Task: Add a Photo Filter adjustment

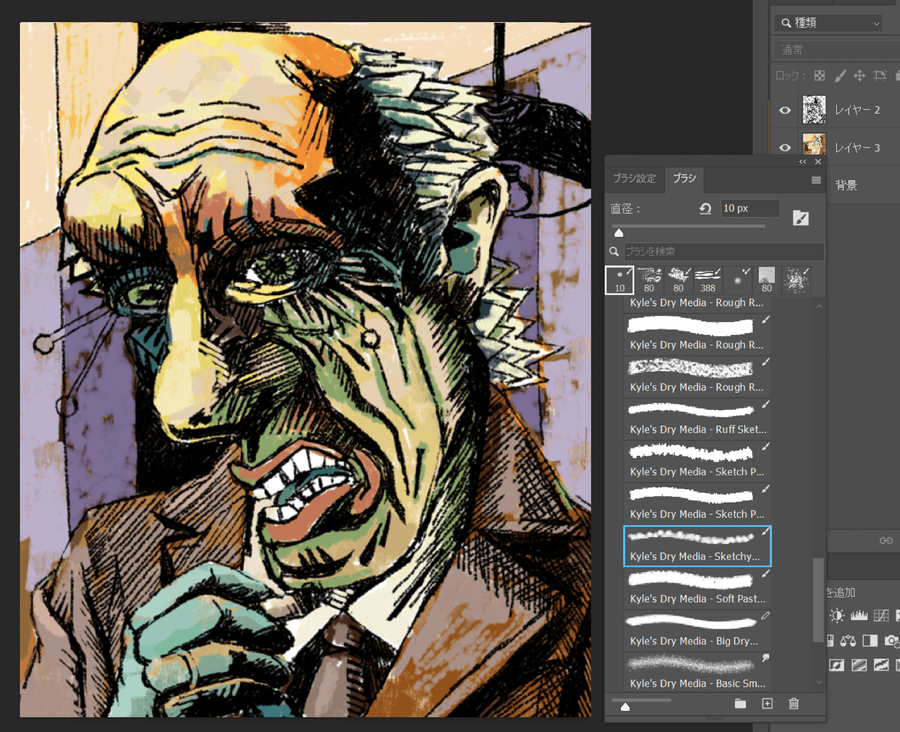Action: [x=891, y=641]
